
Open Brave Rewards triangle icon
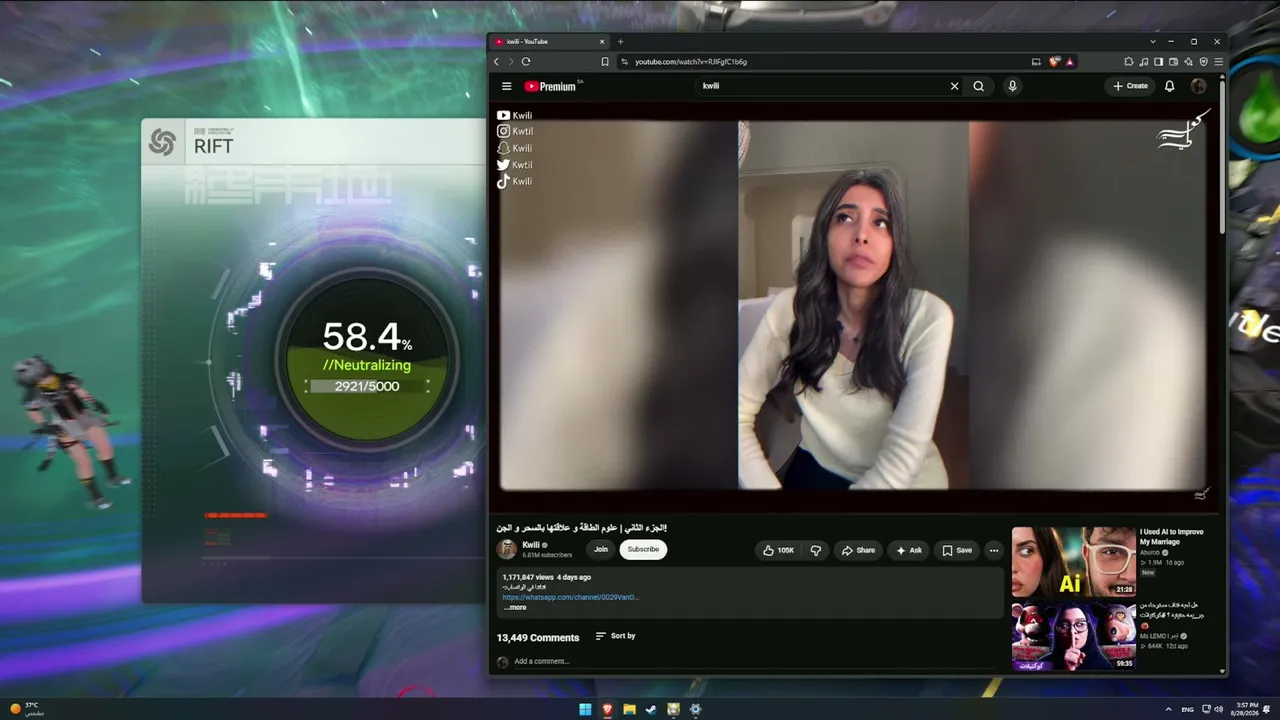(x=1069, y=62)
